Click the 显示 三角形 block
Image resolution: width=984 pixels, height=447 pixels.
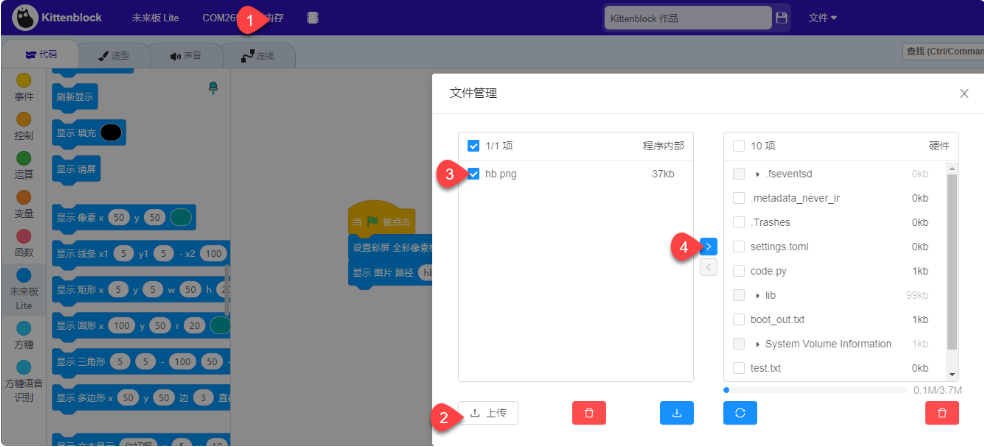141,363
